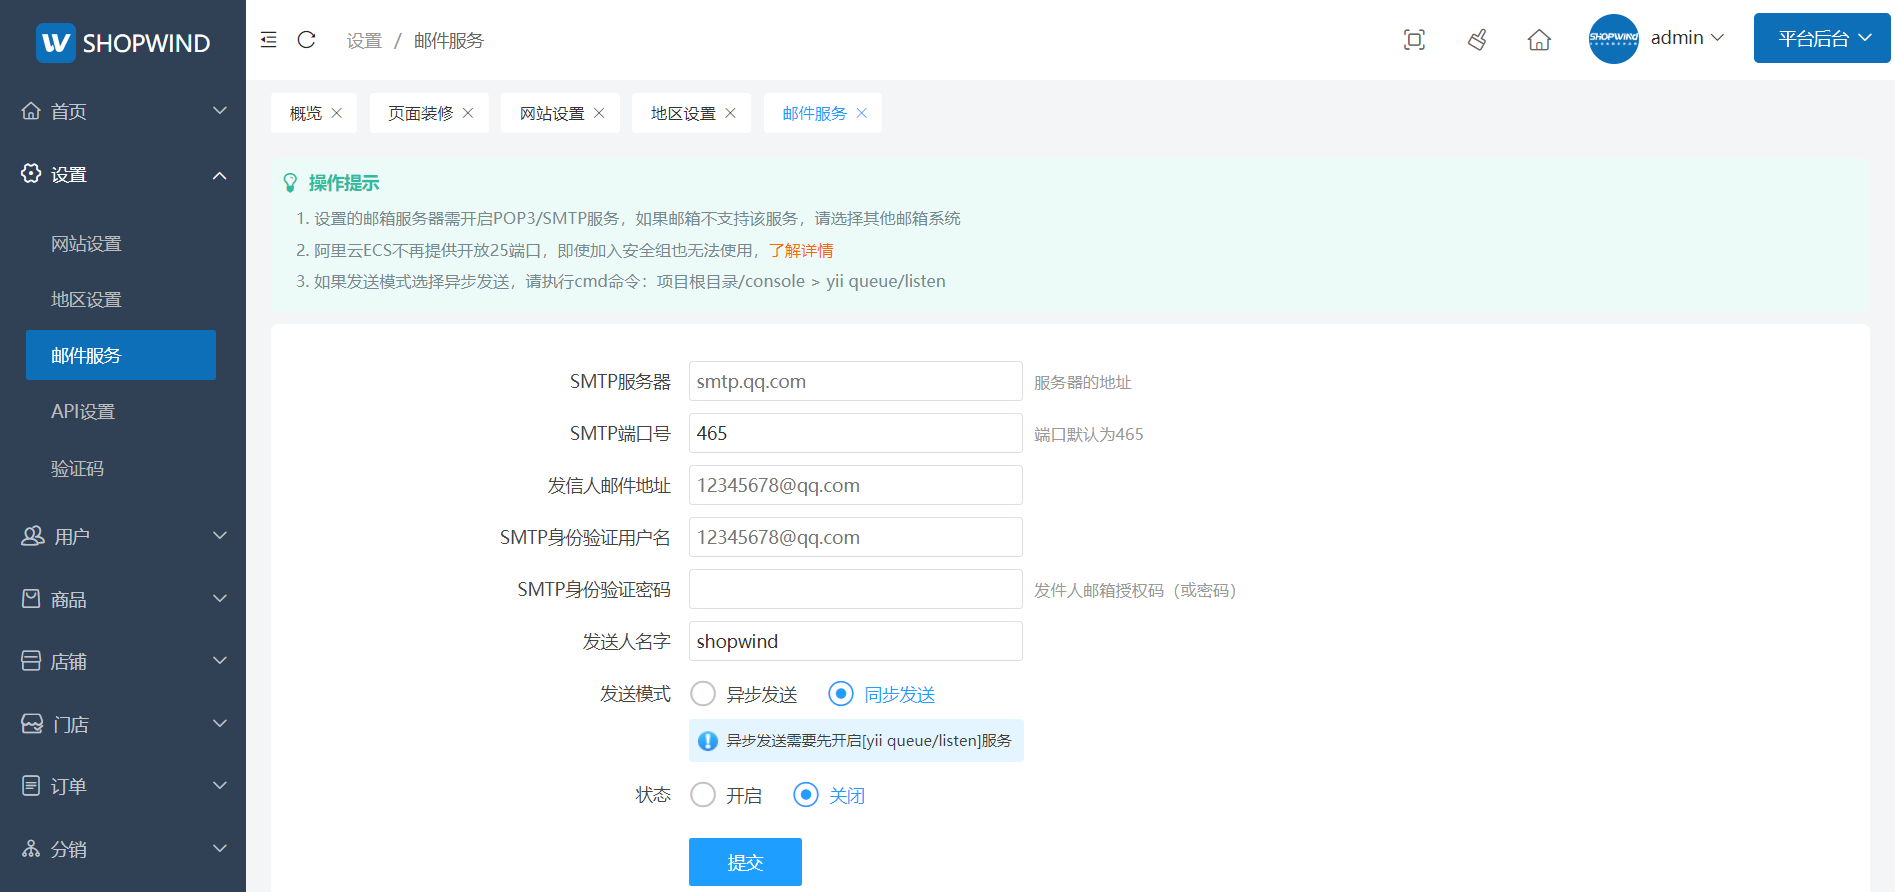This screenshot has width=1895, height=892.
Task: Open the admin user dropdown
Action: coord(1688,38)
